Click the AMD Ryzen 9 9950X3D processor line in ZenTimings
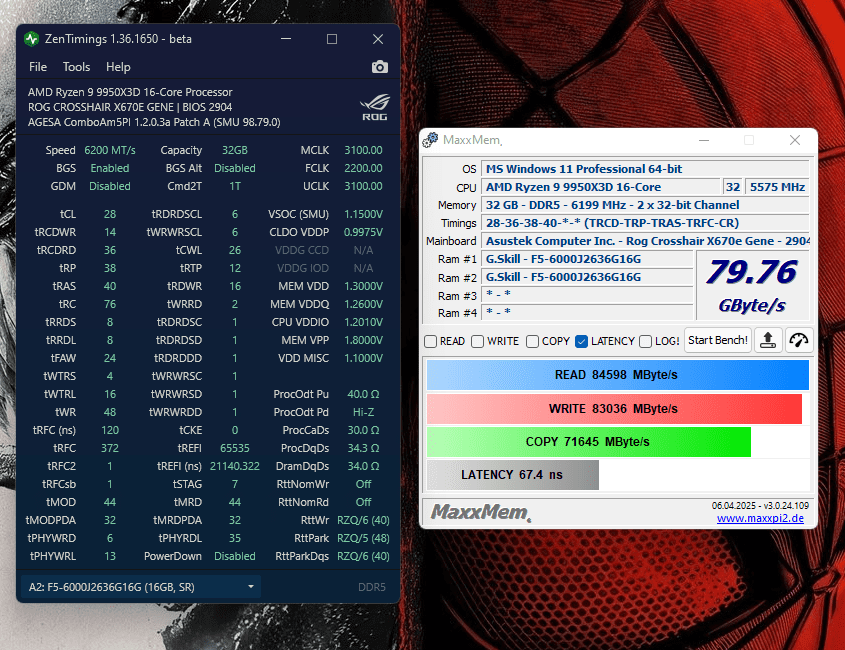Screen dimensions: 845x650 click(130, 92)
